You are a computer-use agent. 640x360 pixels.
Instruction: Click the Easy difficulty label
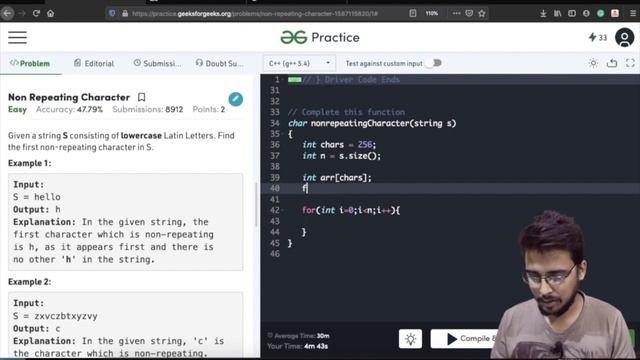(17, 109)
